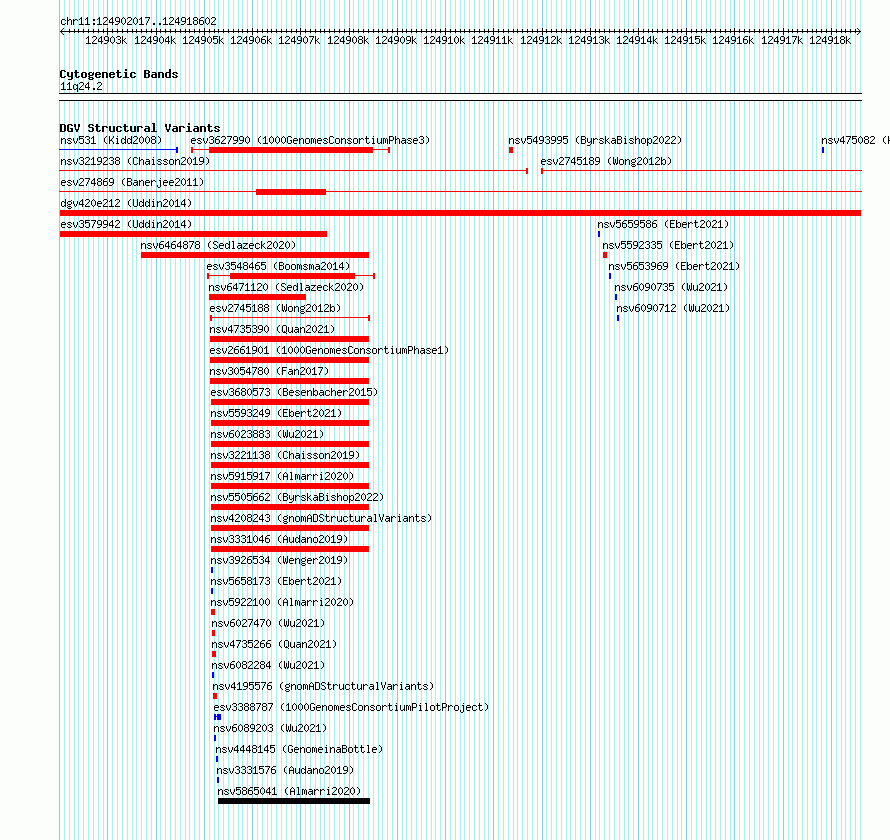Open nsv6089203 (Wu2021) label
This screenshot has height=840, width=890.
click(x=270, y=728)
